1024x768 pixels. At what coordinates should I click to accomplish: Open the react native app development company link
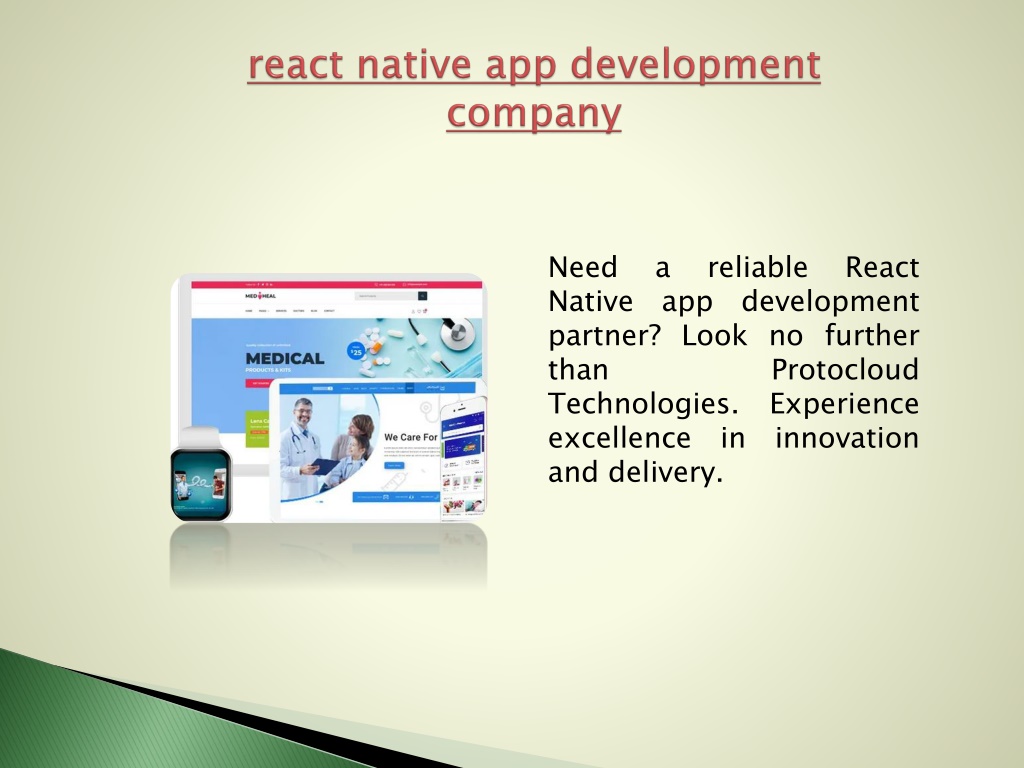click(534, 89)
